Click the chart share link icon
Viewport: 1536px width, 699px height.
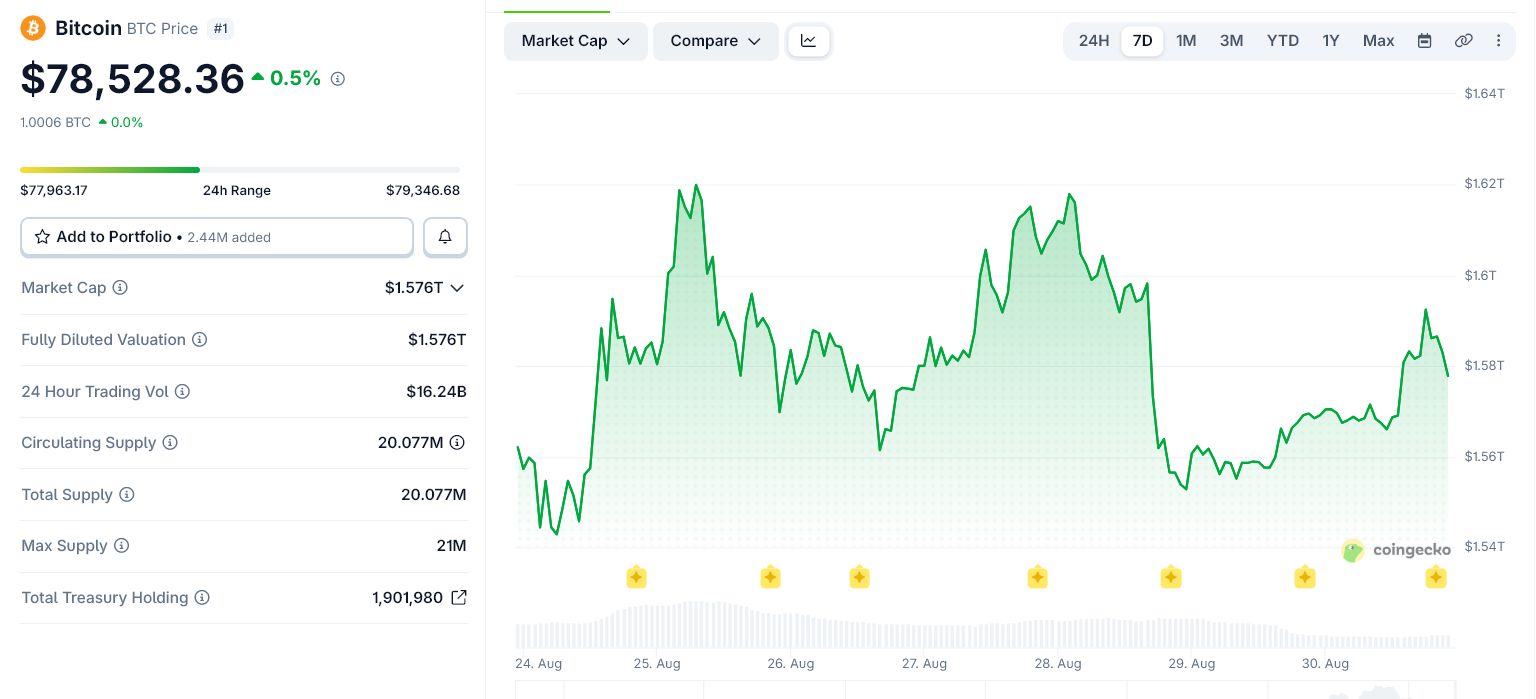(1463, 41)
